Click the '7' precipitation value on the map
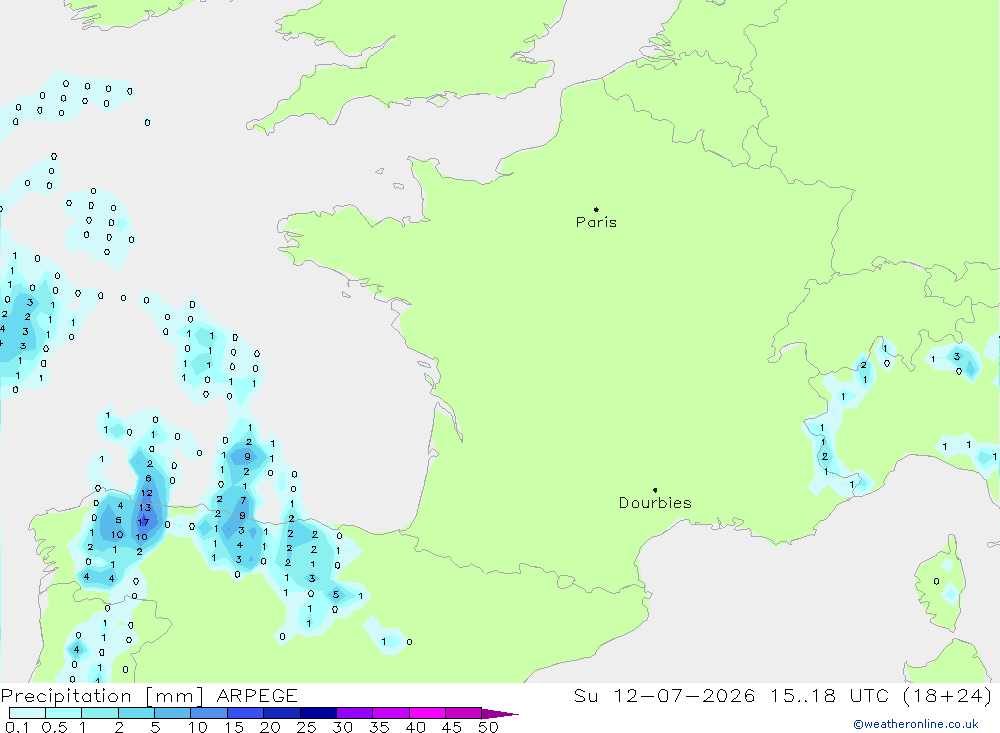Viewport: 1000px width, 733px height. pyautogui.click(x=243, y=500)
